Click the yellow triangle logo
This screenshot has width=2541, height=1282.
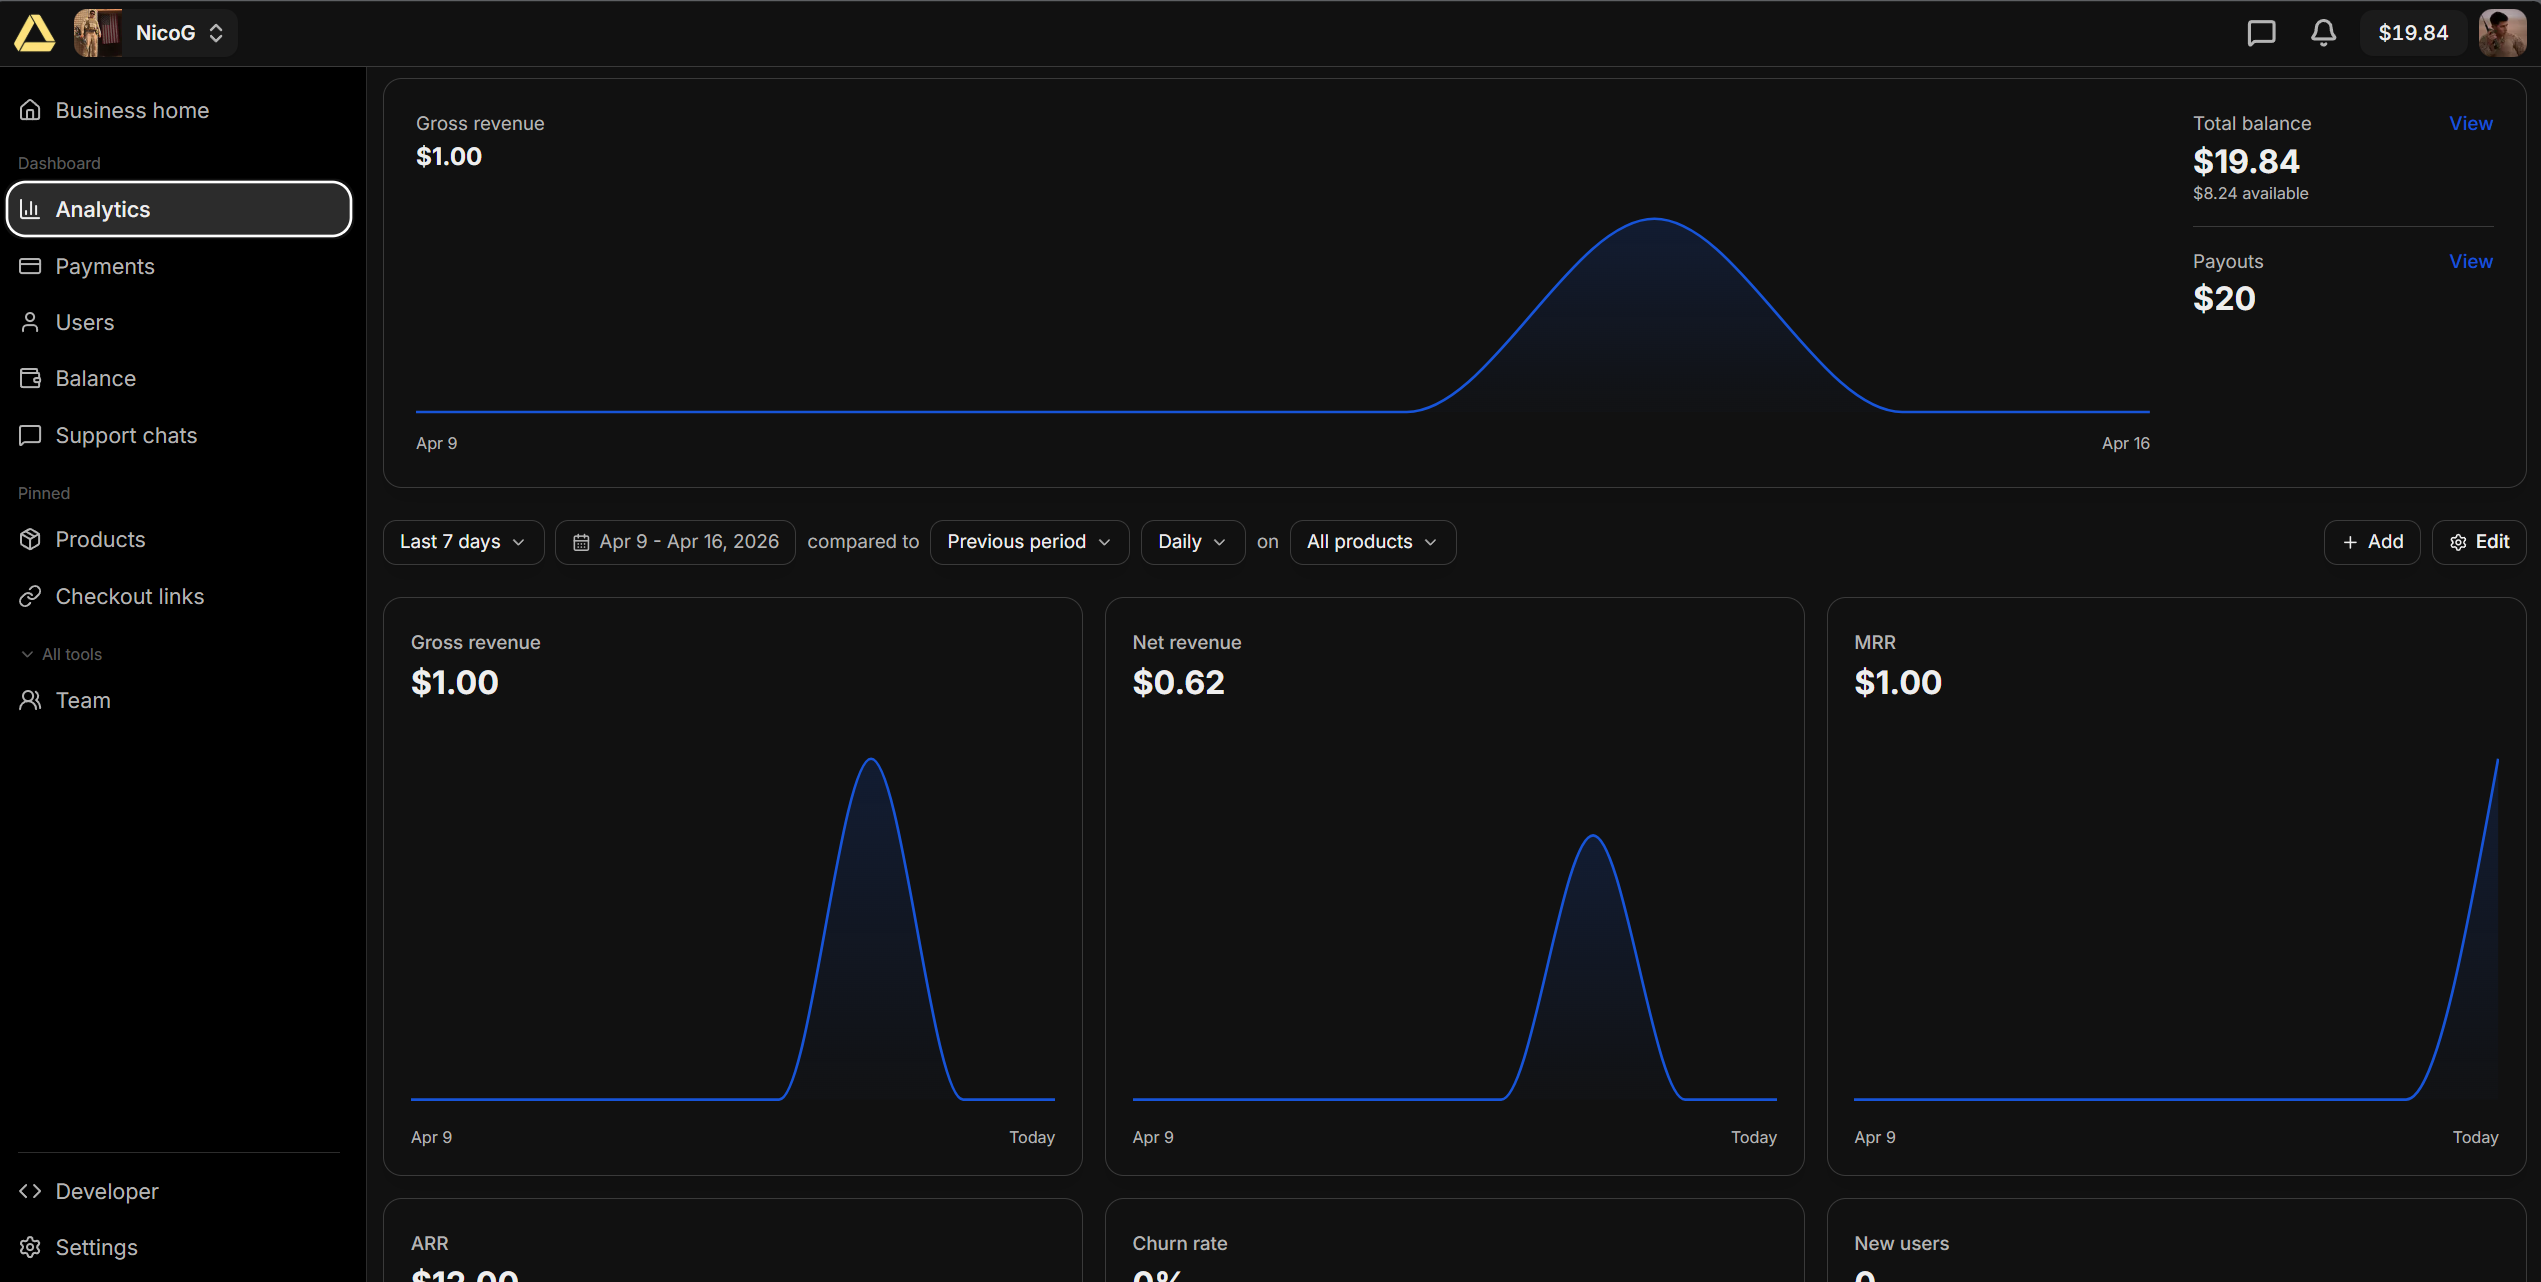click(34, 33)
